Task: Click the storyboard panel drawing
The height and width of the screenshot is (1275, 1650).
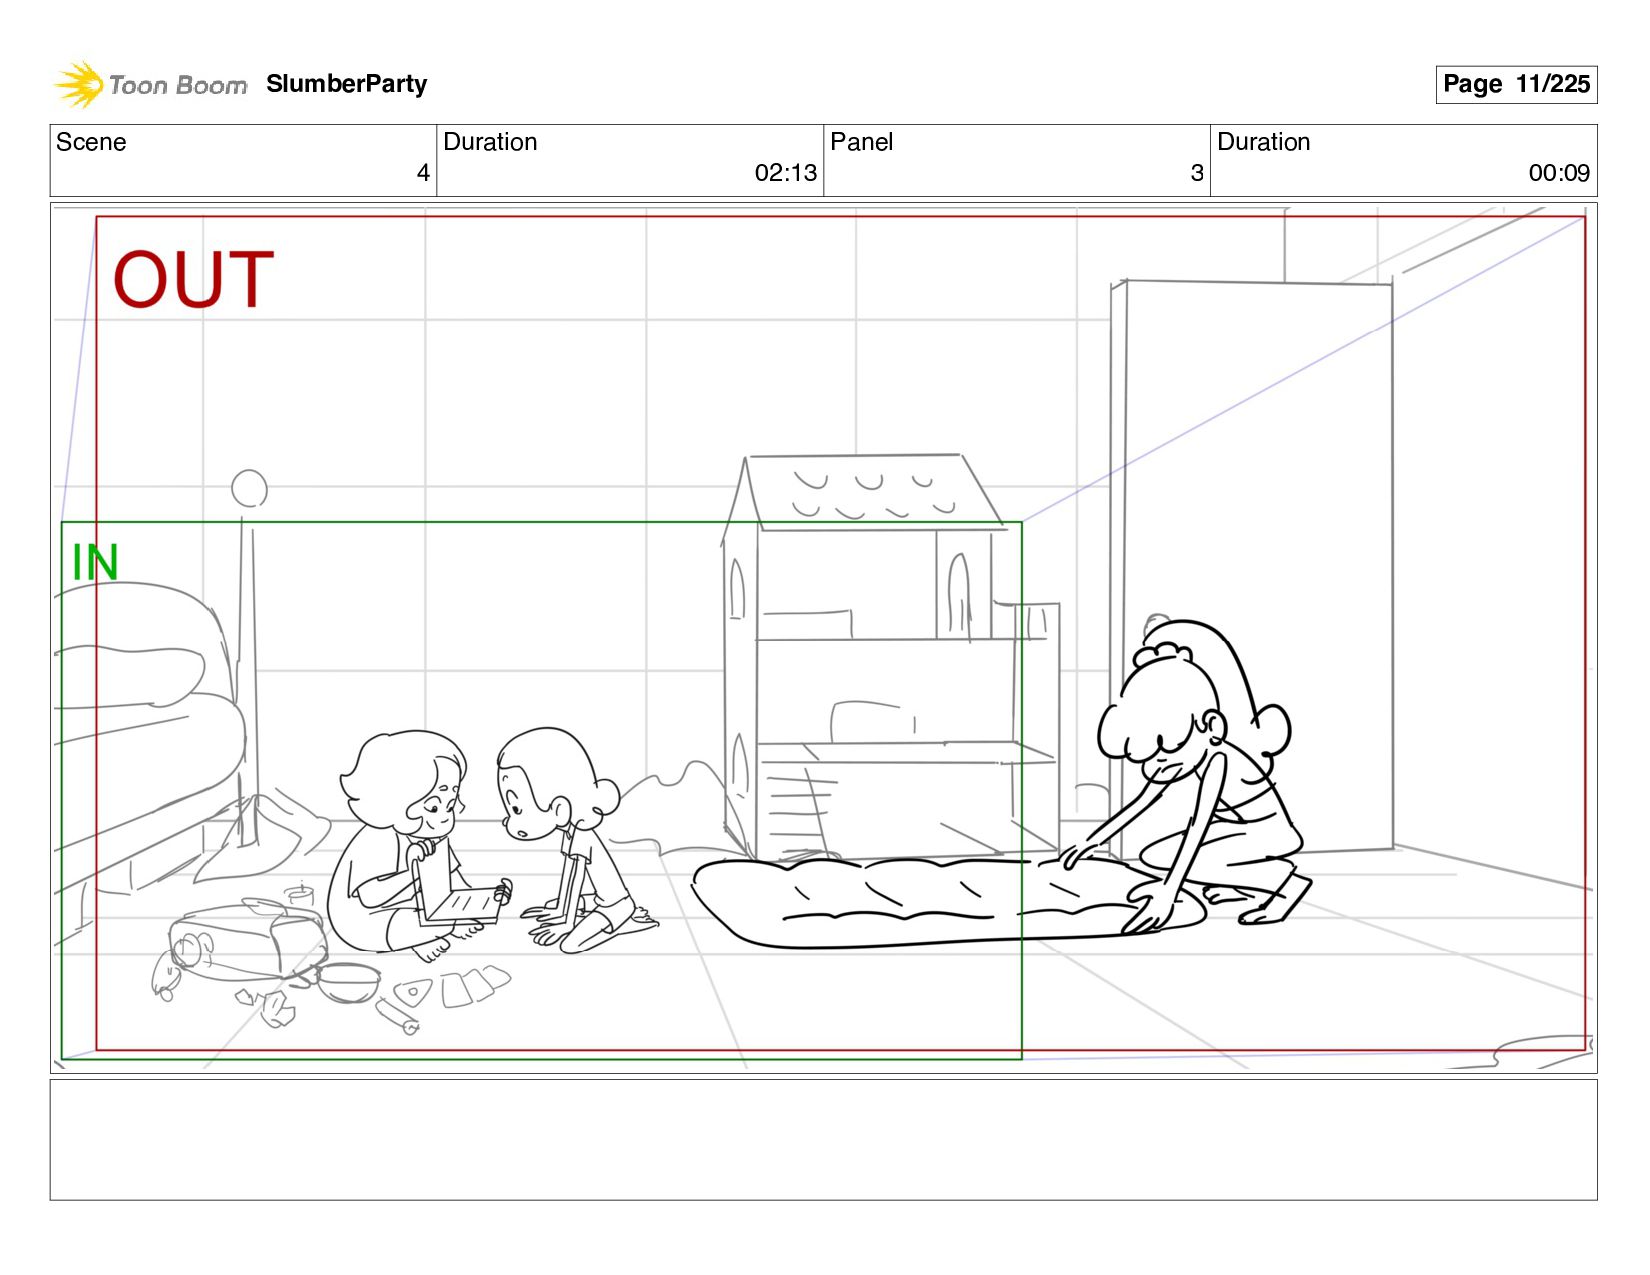Action: [x=824, y=638]
